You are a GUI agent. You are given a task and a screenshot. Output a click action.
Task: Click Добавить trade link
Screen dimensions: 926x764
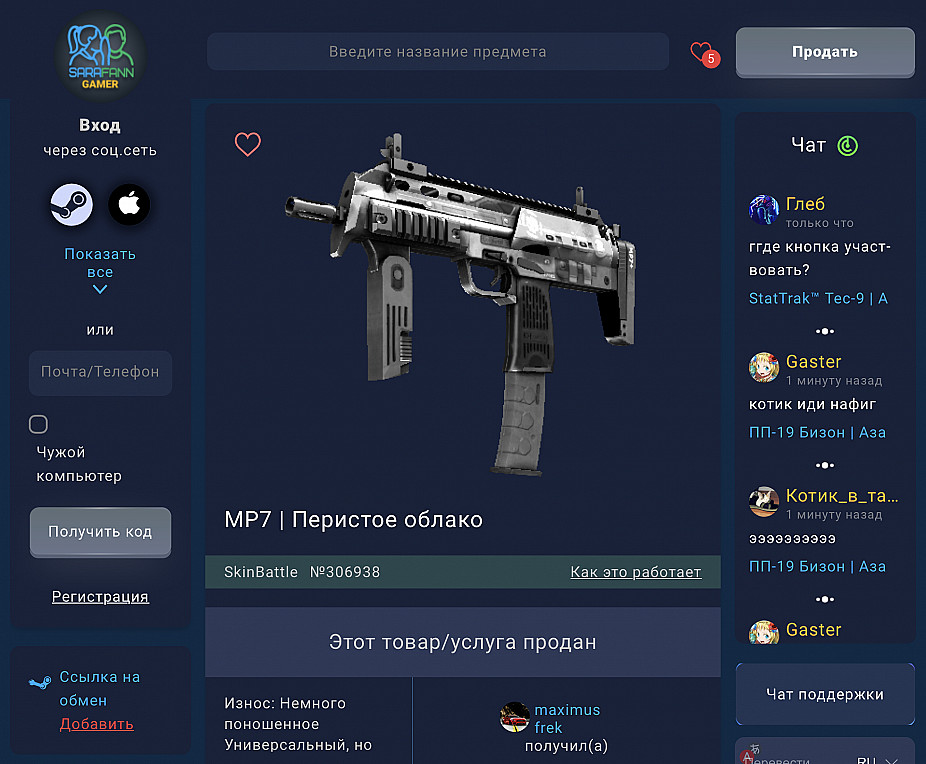96,724
